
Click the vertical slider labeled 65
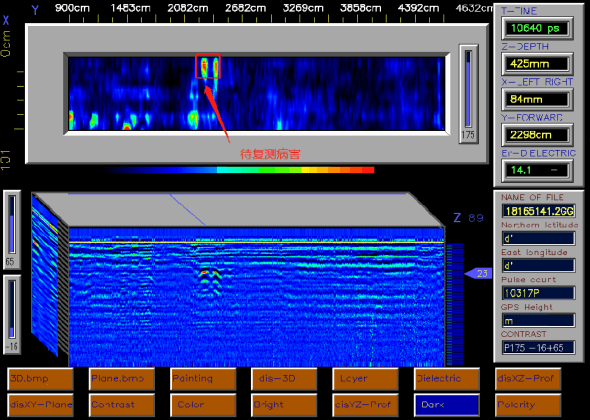coord(12,224)
